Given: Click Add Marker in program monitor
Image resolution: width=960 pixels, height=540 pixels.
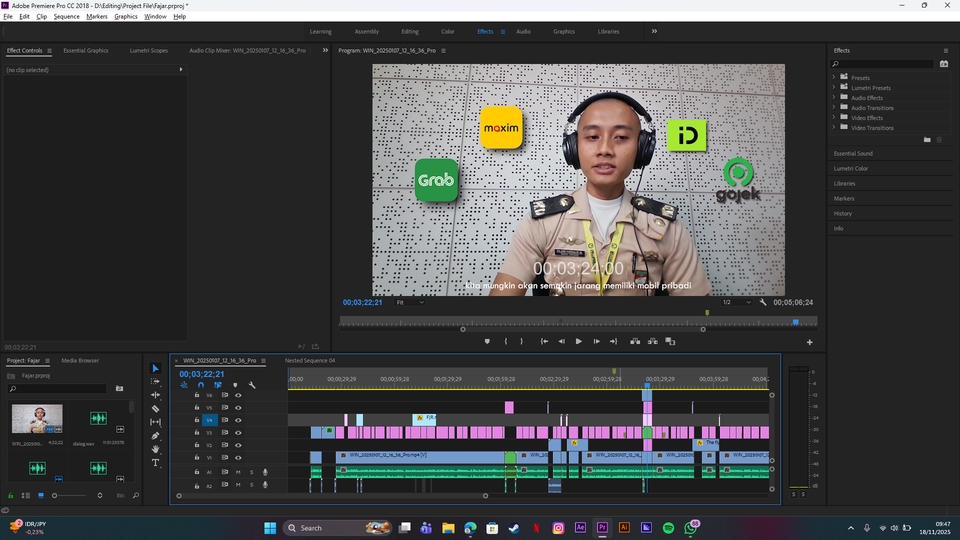Looking at the screenshot, I should pos(487,341).
